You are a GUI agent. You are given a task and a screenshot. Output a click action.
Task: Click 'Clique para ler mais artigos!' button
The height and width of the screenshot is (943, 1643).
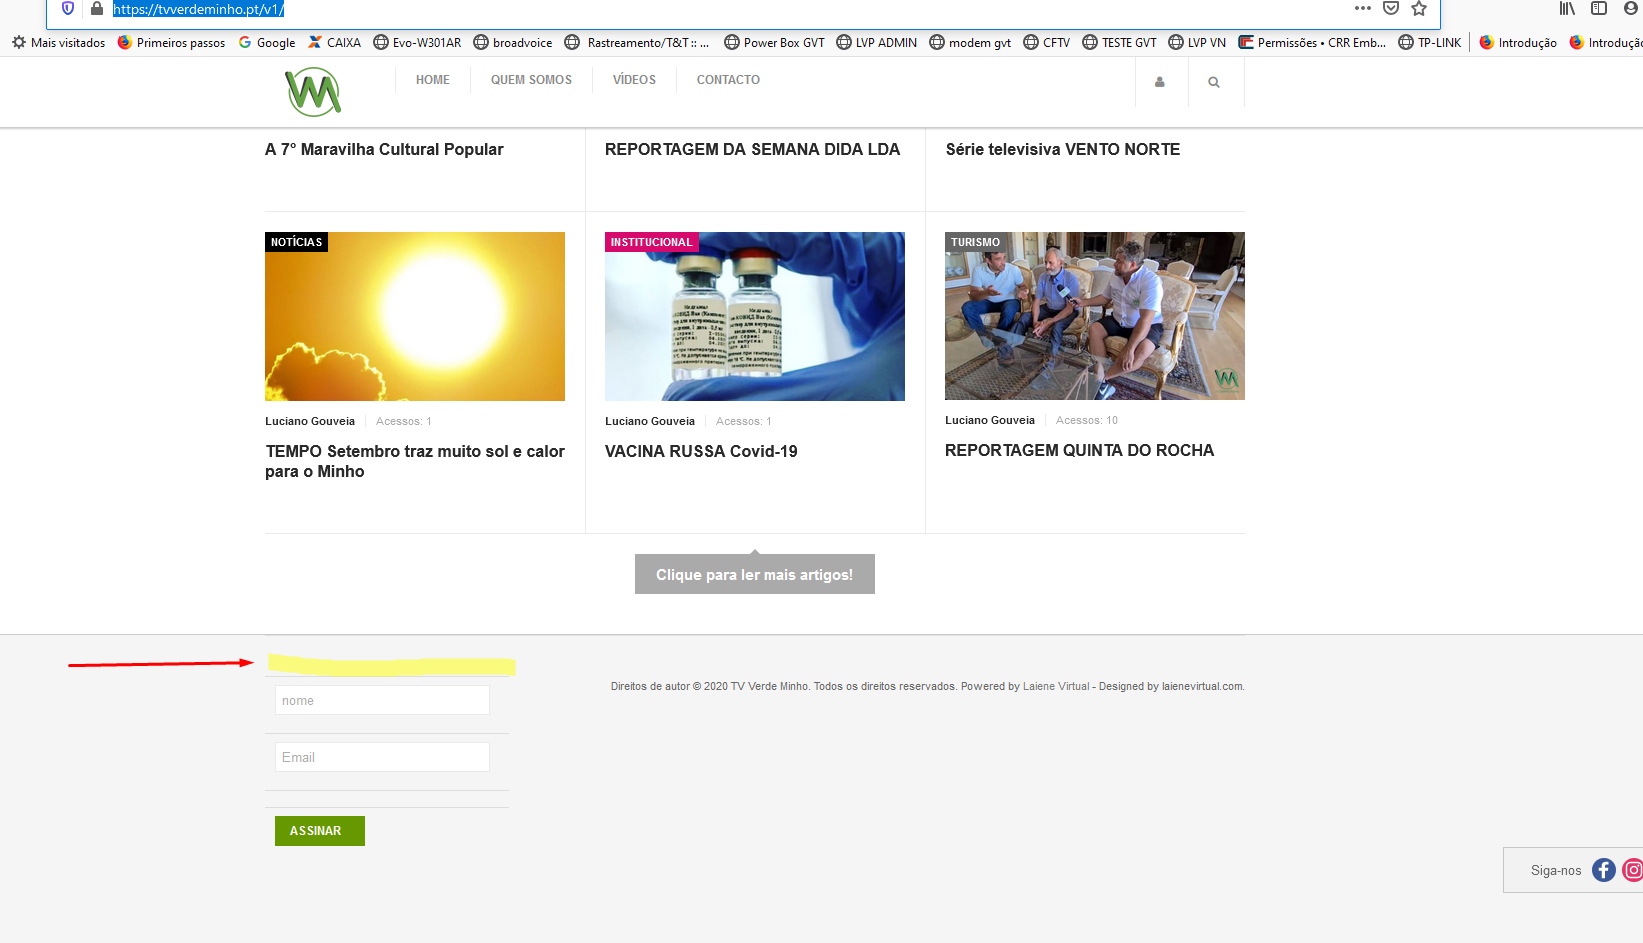pyautogui.click(x=755, y=574)
